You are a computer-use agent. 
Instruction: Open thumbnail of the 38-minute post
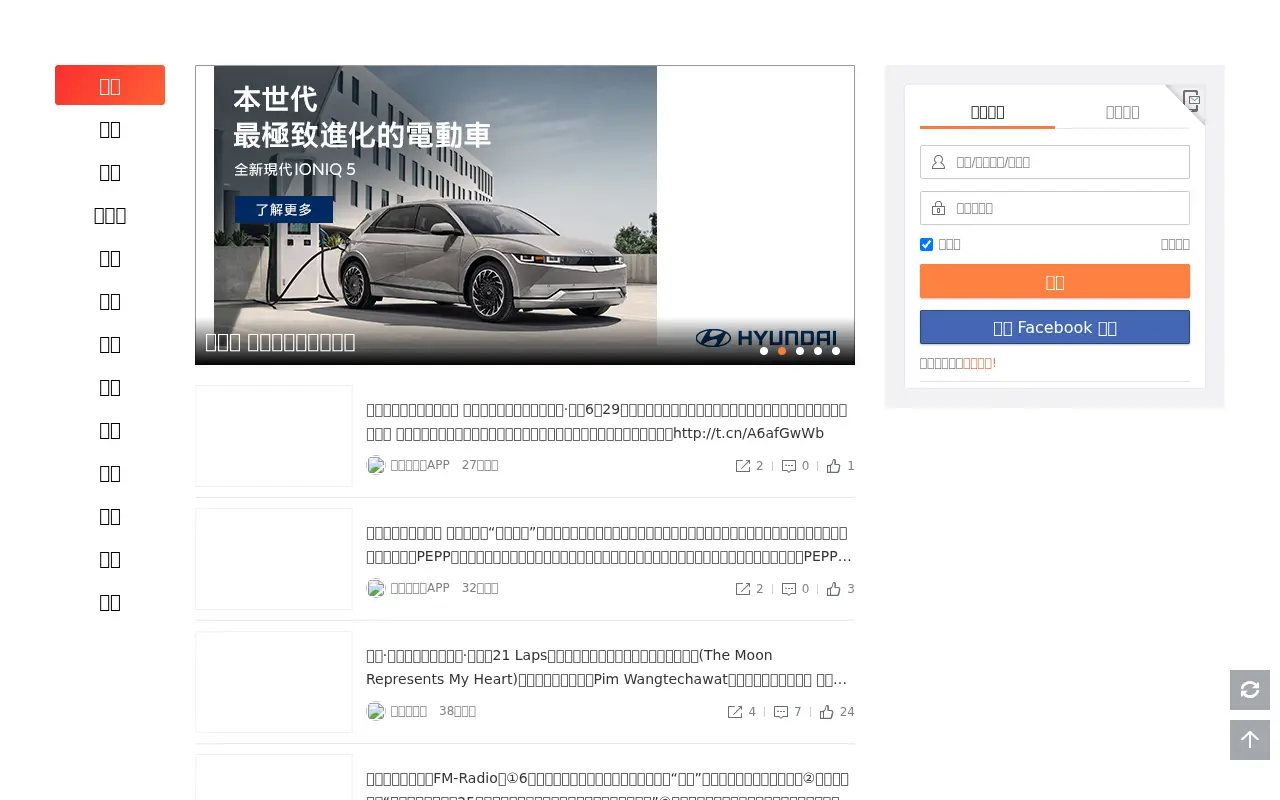point(274,682)
